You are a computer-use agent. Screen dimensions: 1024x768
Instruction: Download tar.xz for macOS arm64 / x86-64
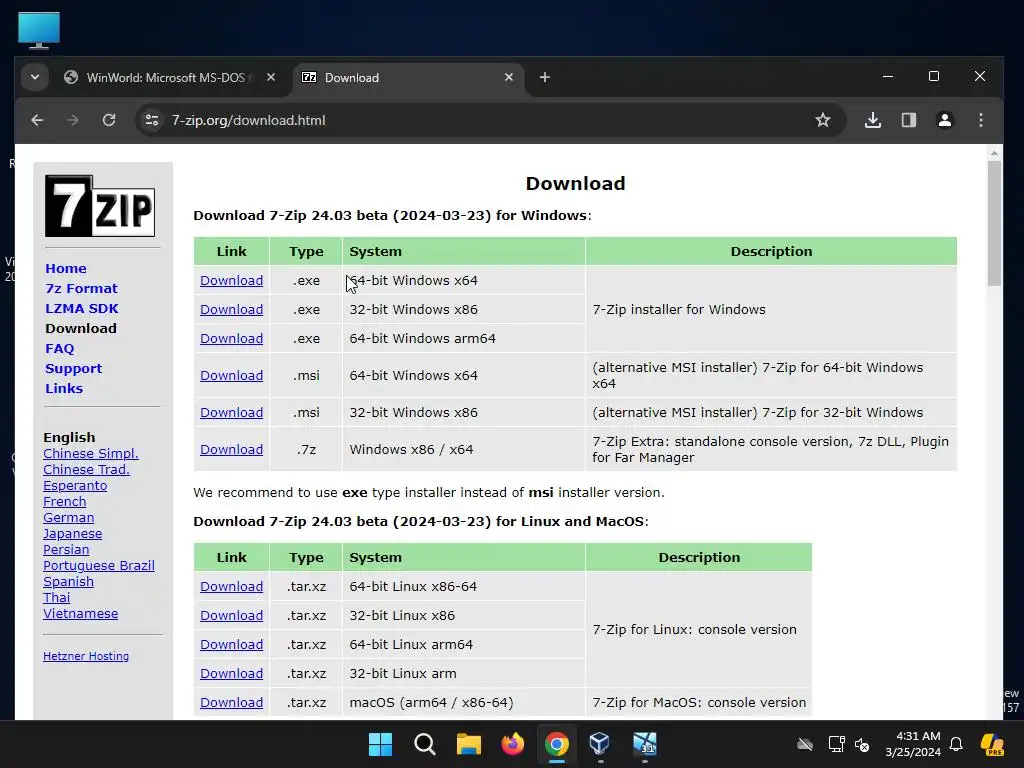(x=231, y=703)
